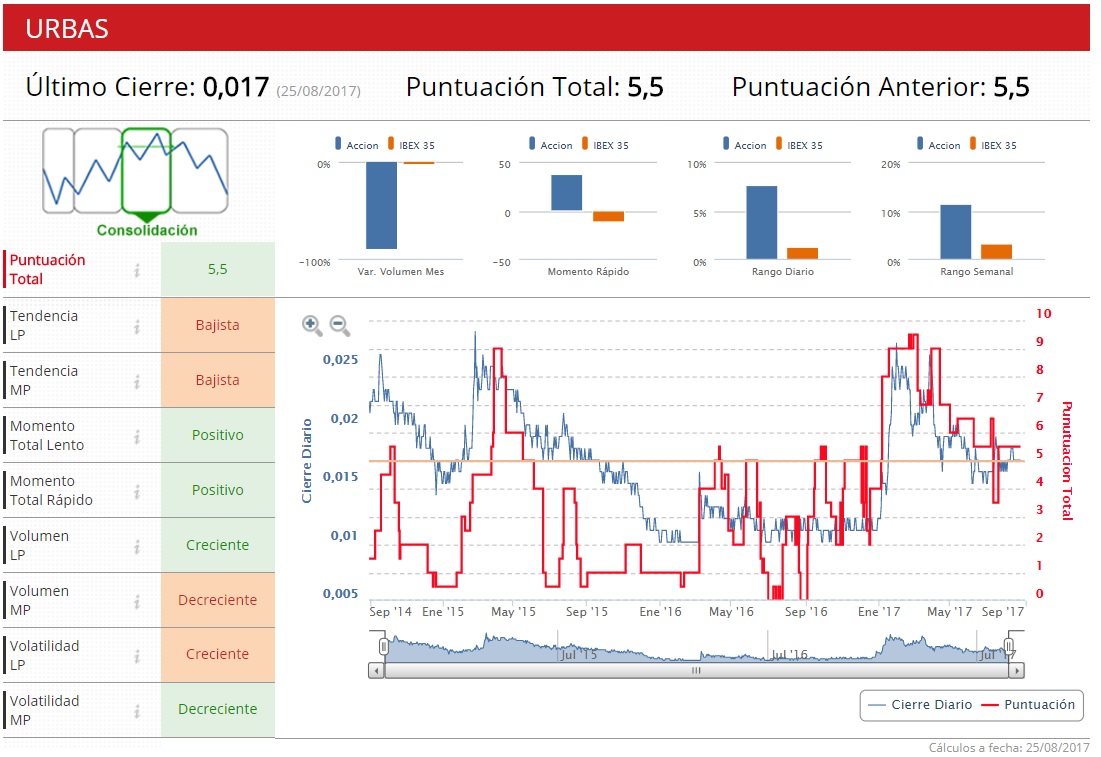
Task: Toggle IBEX 35 series in Rango Semanal chart
Action: (993, 145)
